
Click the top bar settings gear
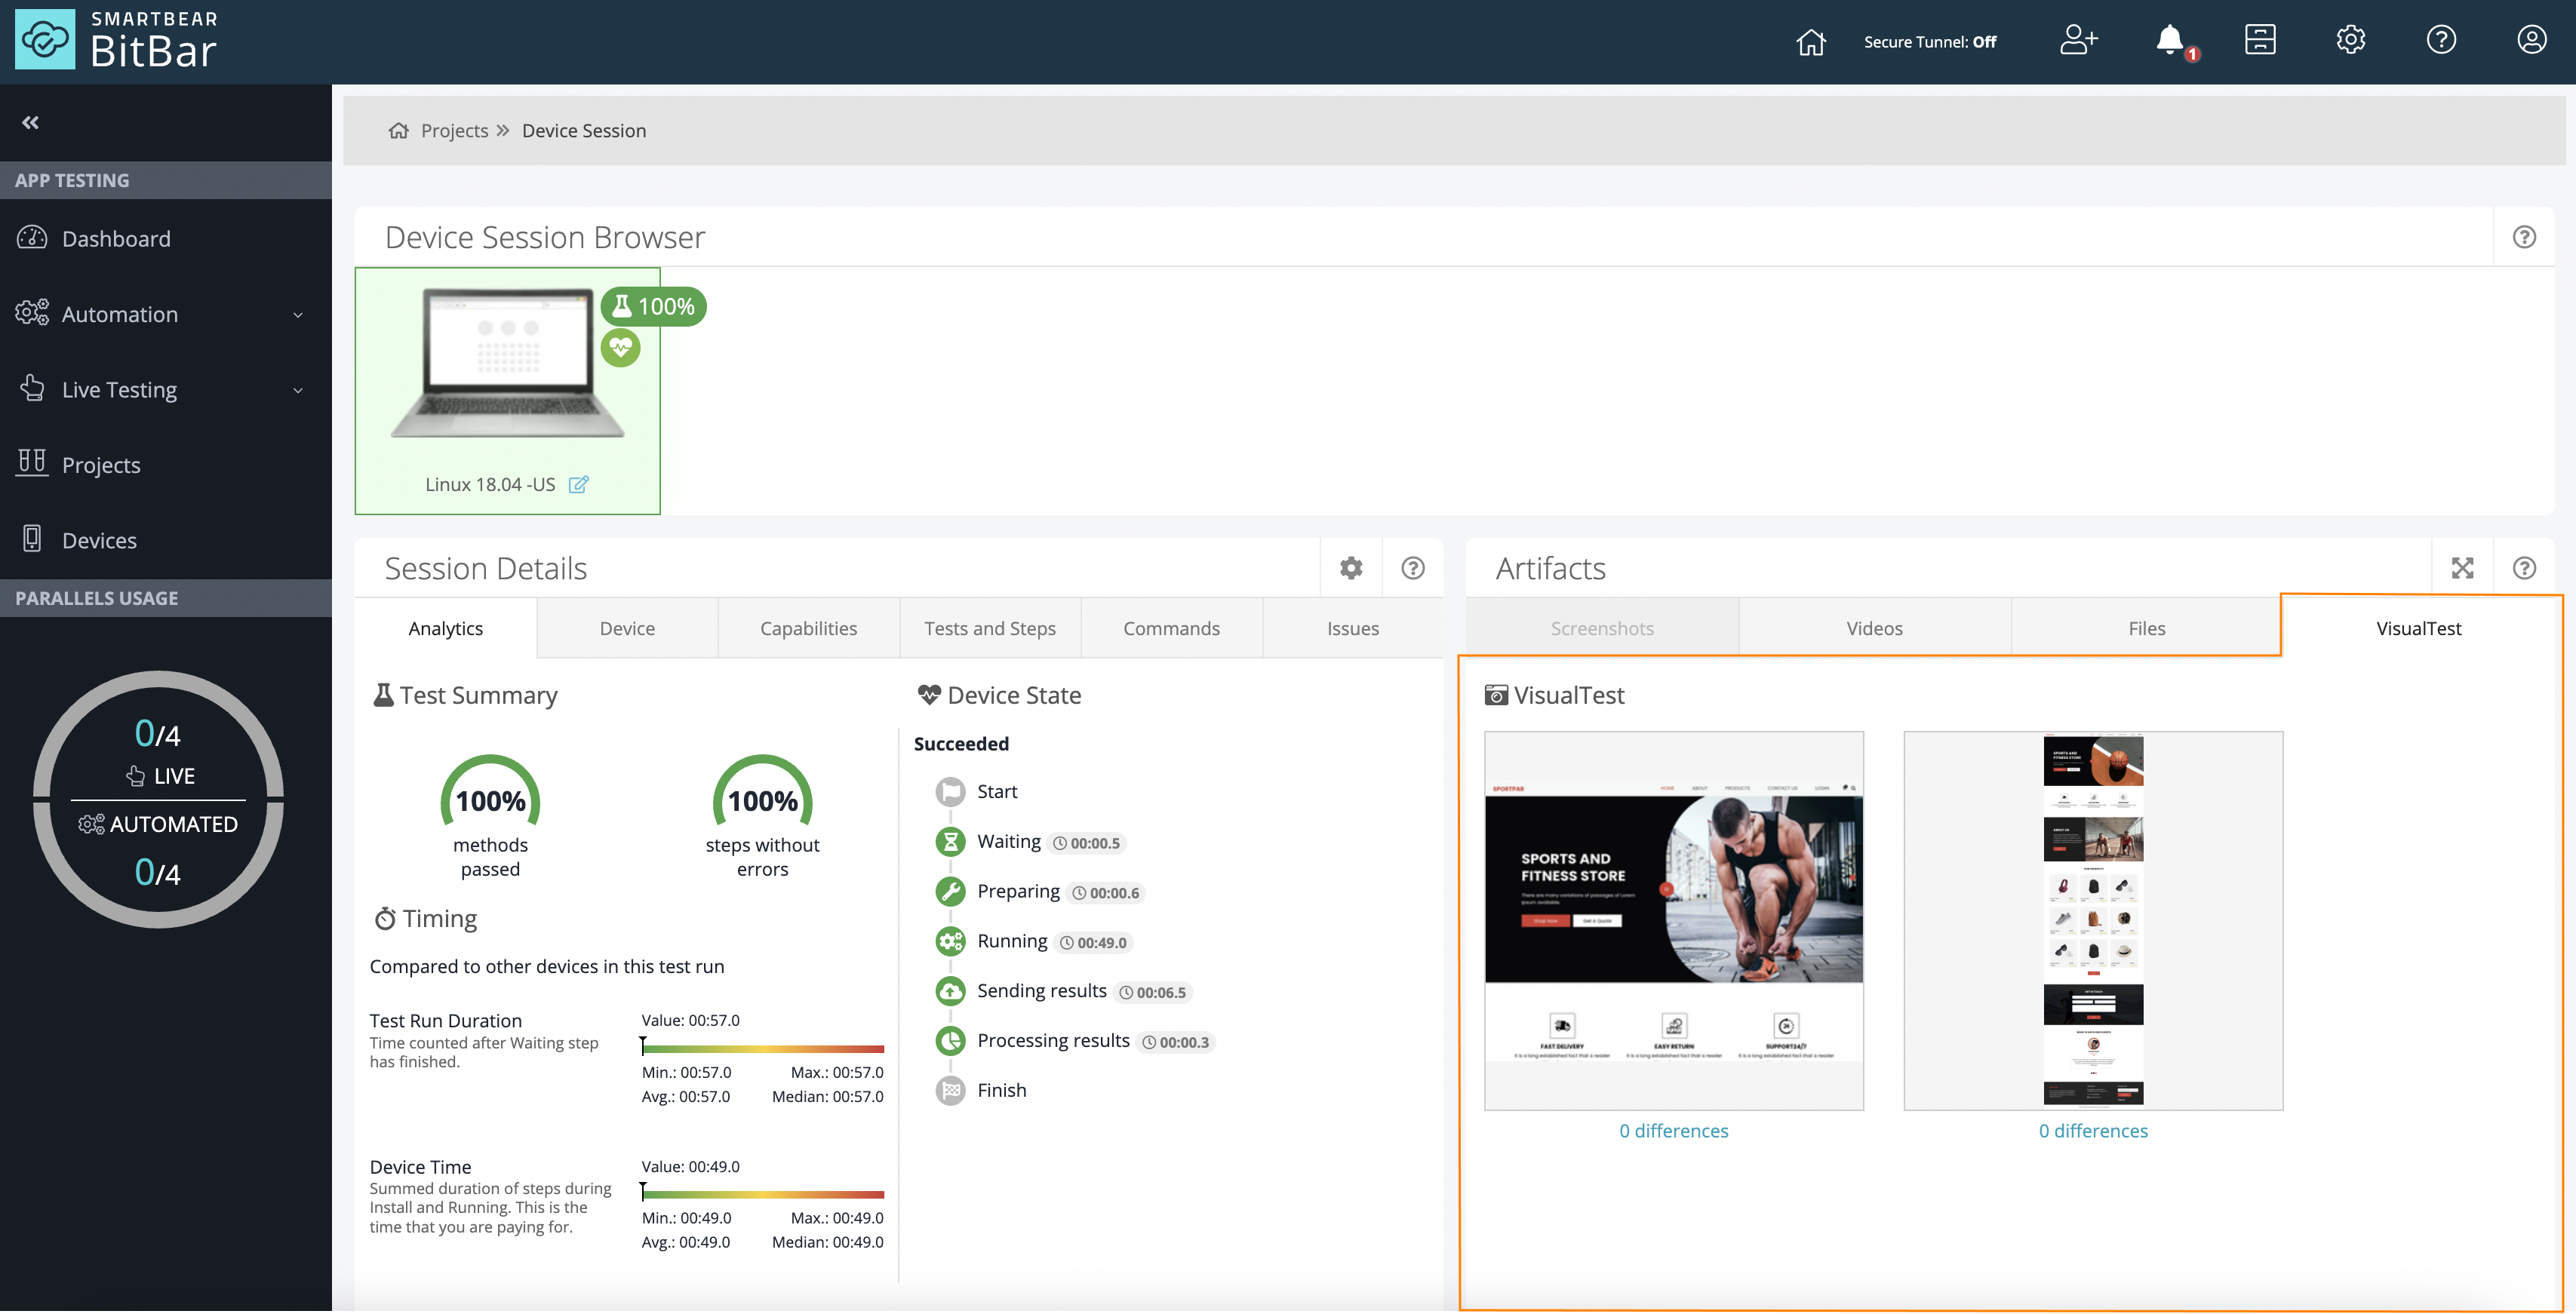click(x=2350, y=40)
